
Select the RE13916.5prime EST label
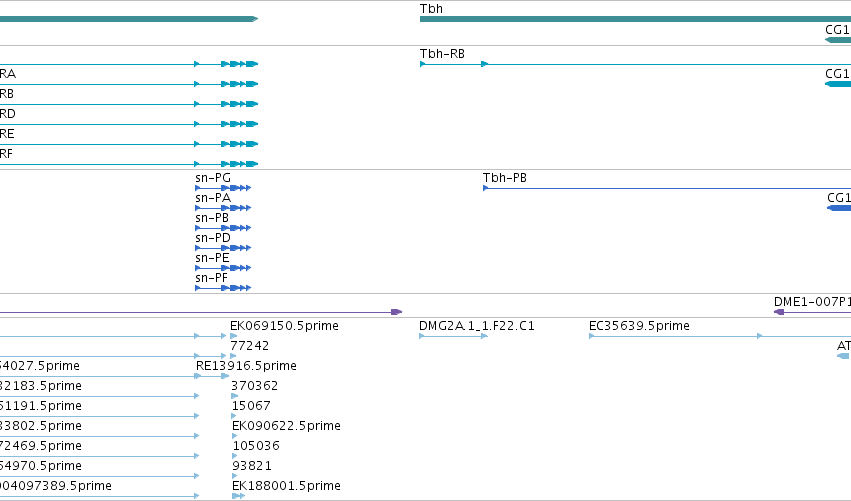246,366
